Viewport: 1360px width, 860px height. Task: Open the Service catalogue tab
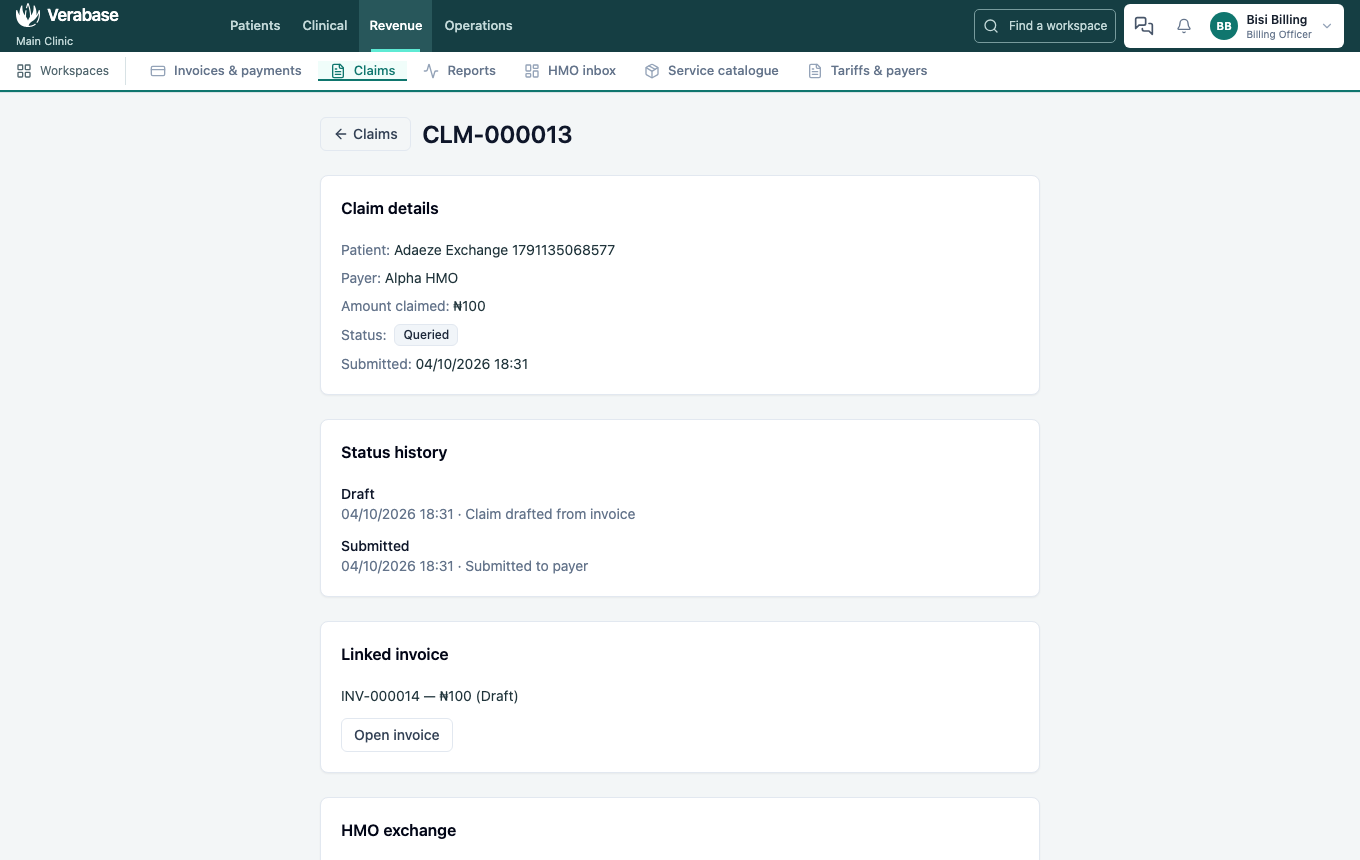[x=712, y=71]
